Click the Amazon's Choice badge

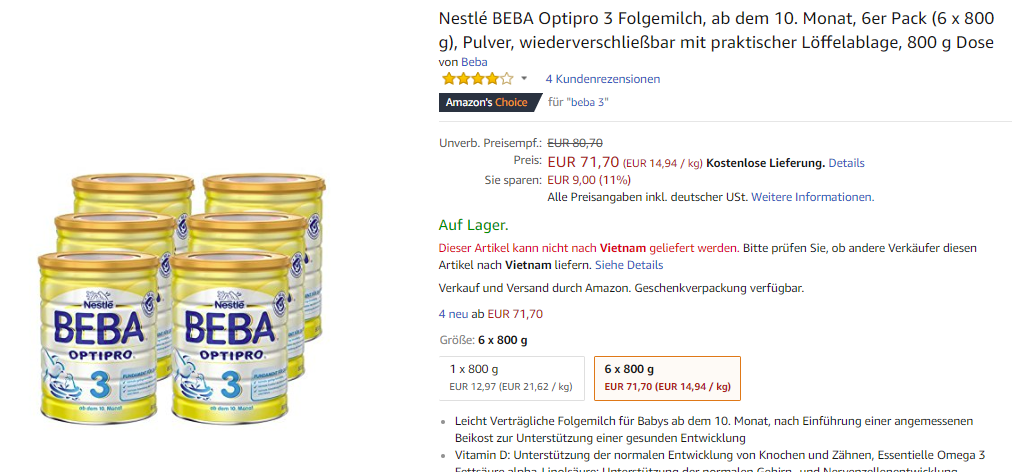(486, 102)
